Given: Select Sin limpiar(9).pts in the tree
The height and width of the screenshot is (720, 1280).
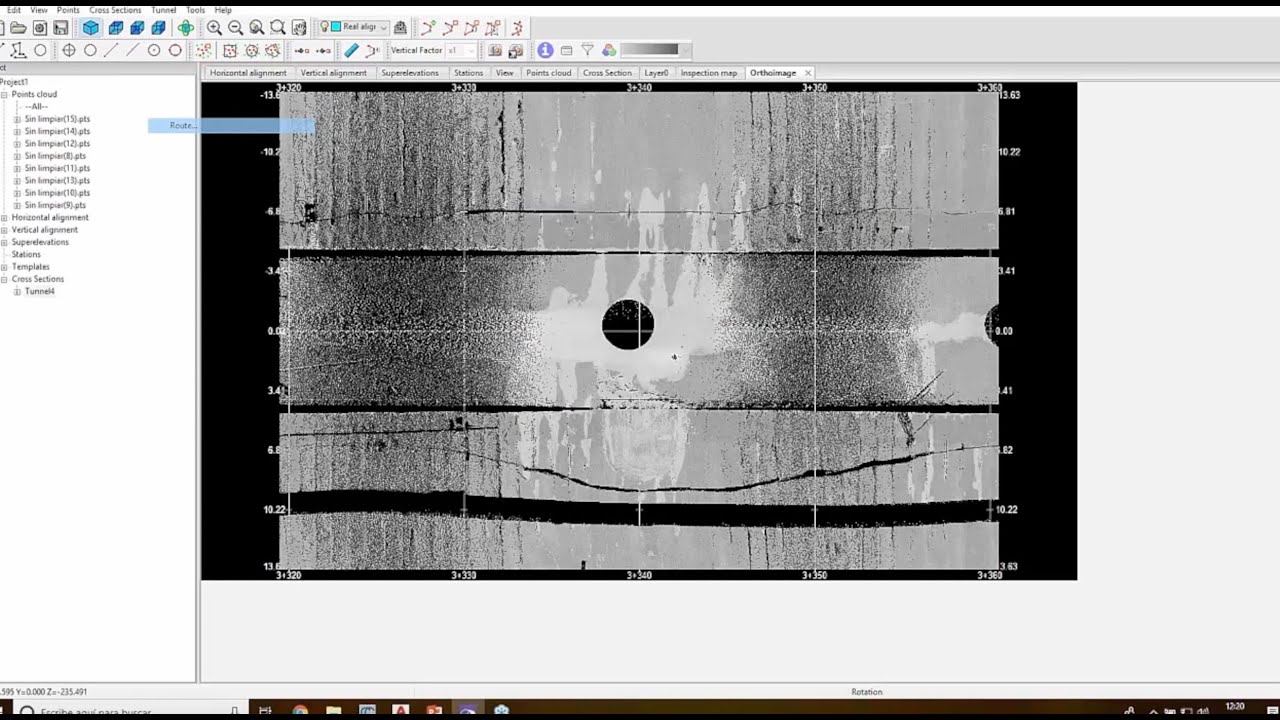Looking at the screenshot, I should point(55,205).
